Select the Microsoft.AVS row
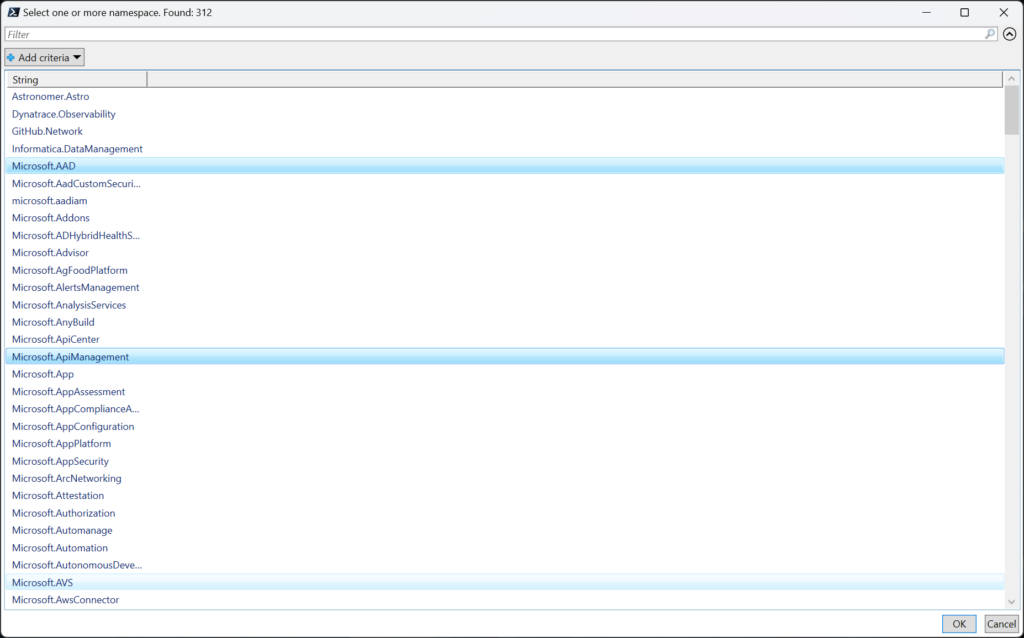Viewport: 1024px width, 638px height. click(505, 582)
